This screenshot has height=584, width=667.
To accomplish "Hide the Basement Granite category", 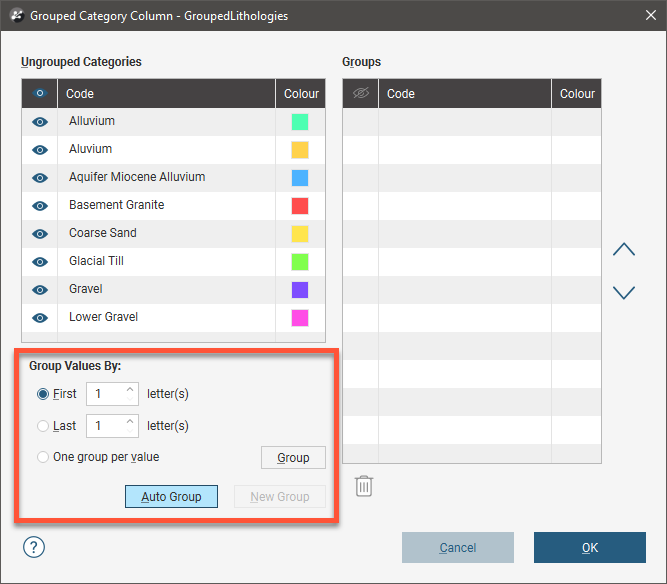I will click(40, 205).
